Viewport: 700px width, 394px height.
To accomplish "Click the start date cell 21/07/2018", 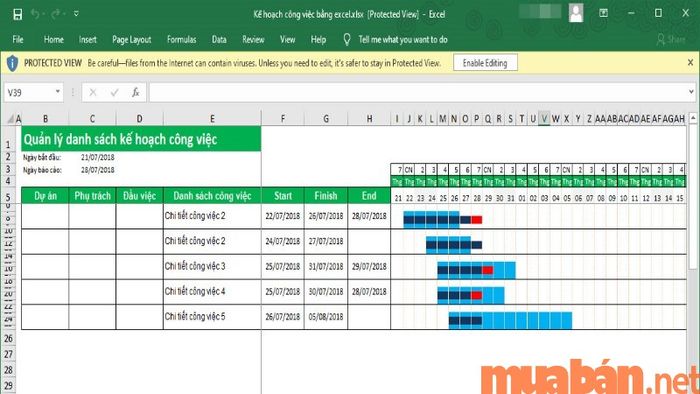I will [x=97, y=158].
